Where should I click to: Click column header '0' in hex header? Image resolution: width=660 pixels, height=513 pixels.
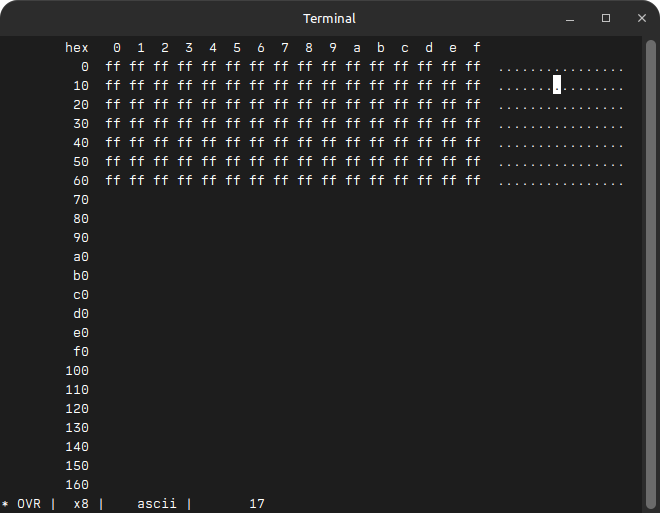click(x=117, y=48)
